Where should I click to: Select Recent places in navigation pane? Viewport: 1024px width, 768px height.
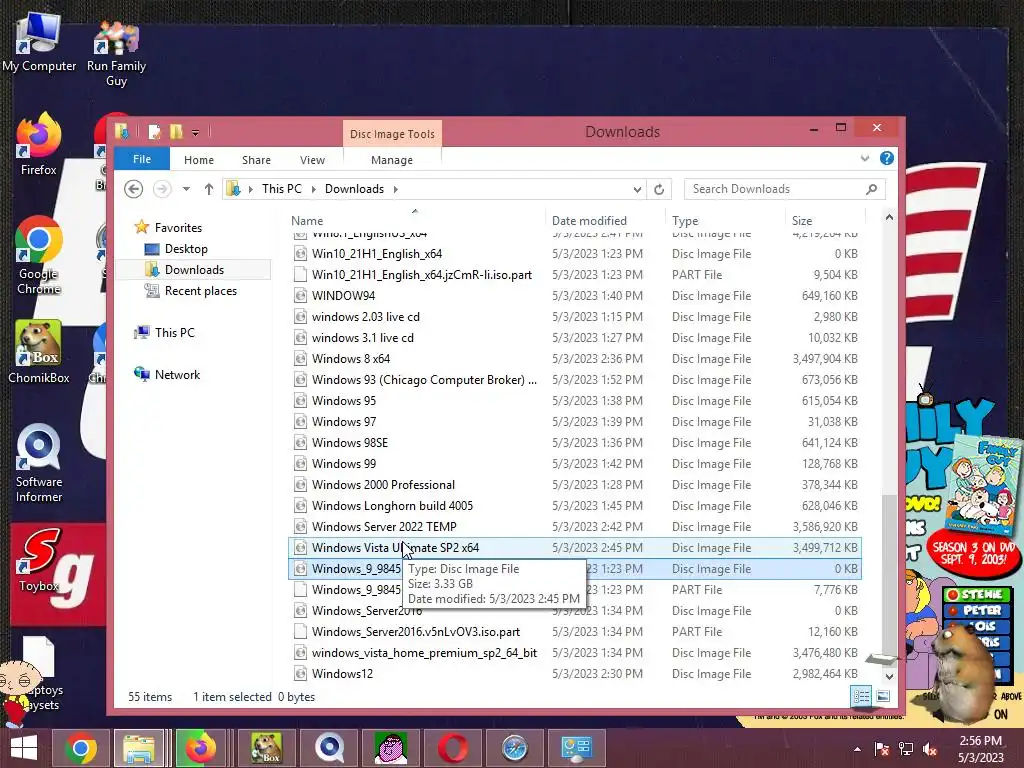pos(200,291)
